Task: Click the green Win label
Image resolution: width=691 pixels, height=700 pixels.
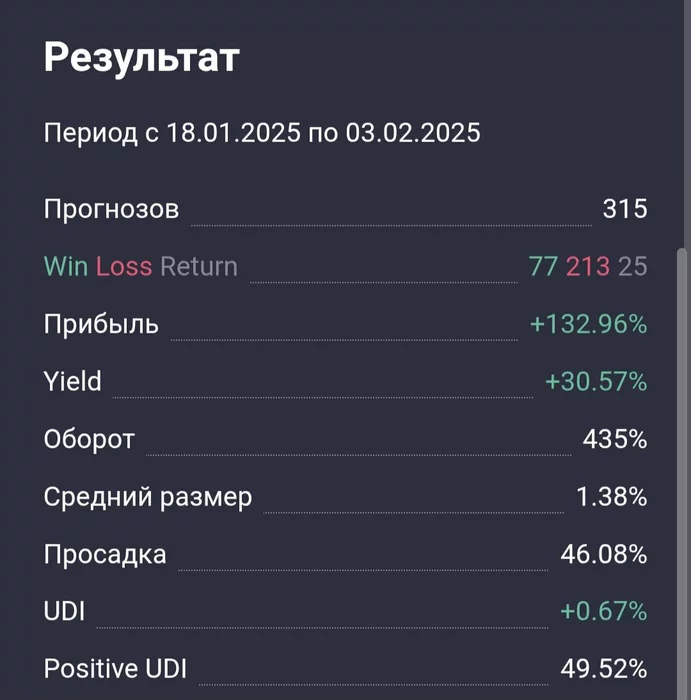Action: tap(66, 267)
